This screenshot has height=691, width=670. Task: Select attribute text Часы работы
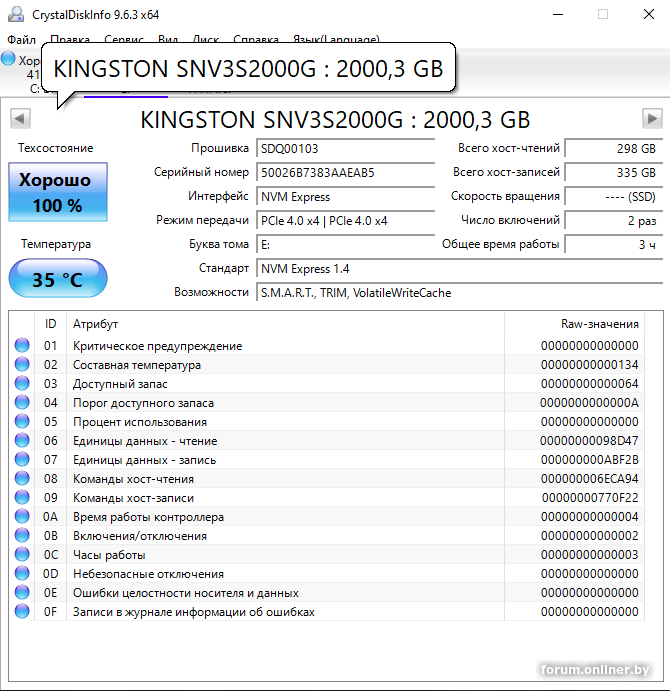tap(109, 555)
